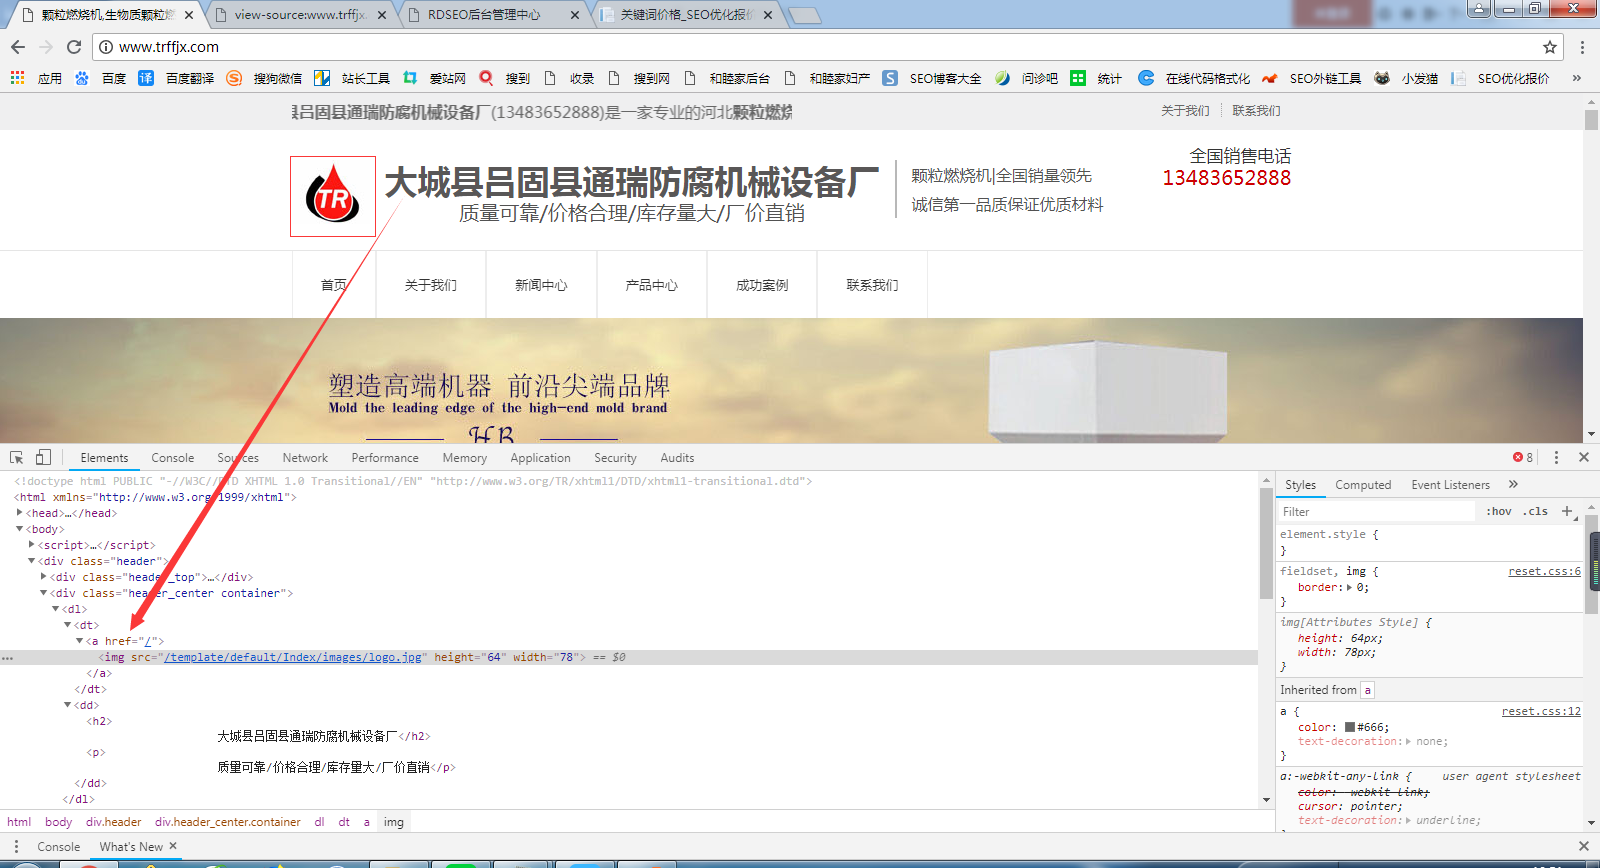The image size is (1600, 868).
Task: Click the TR logo image on page
Action: point(333,197)
